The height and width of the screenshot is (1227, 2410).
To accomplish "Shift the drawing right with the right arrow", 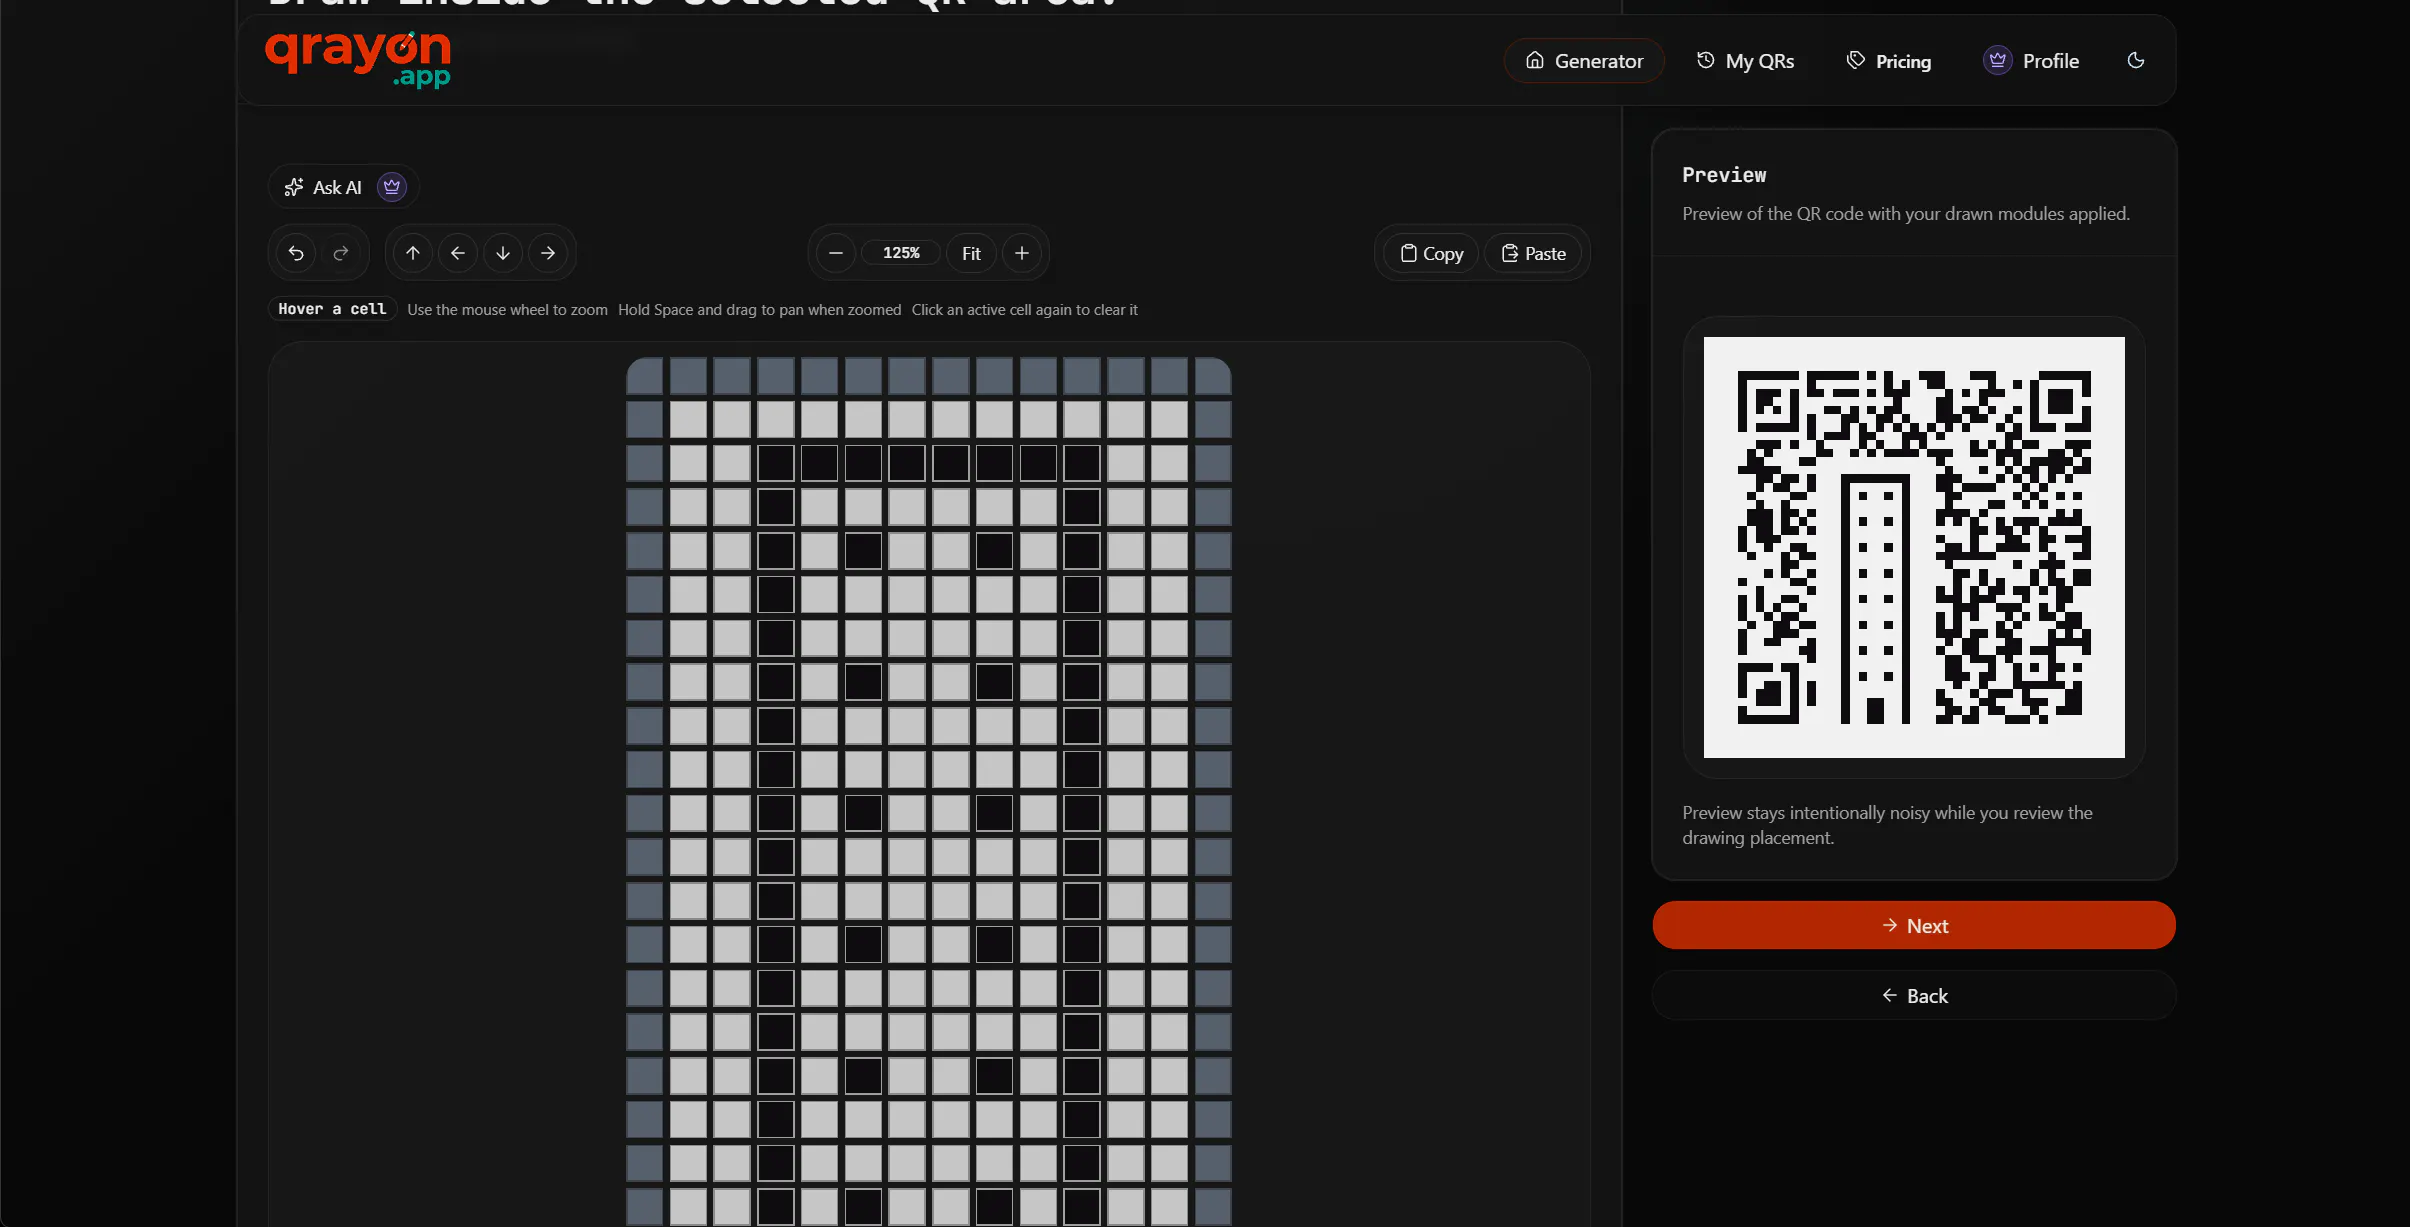I will tap(548, 253).
